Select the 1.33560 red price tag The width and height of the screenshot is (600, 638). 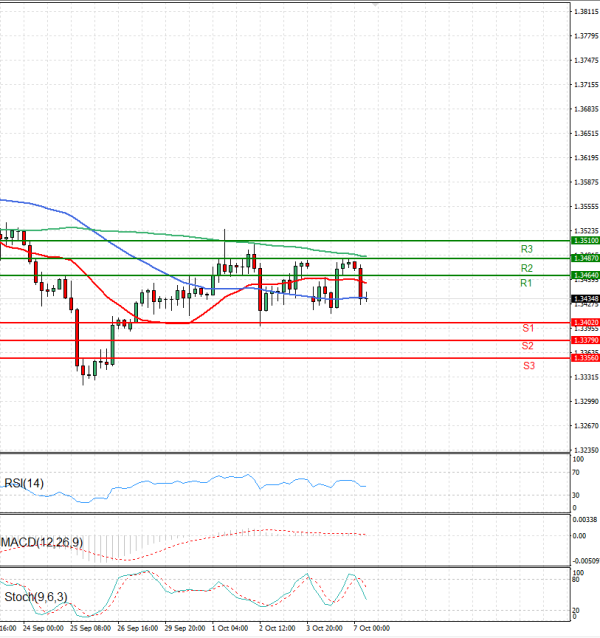[x=584, y=357]
